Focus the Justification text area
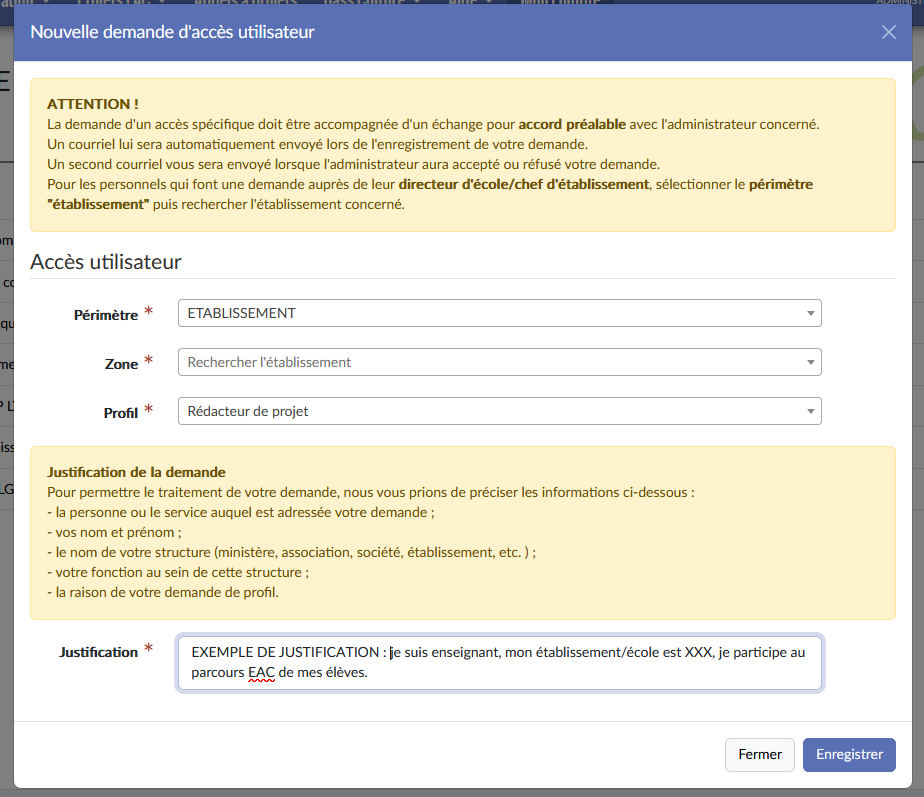 point(500,662)
